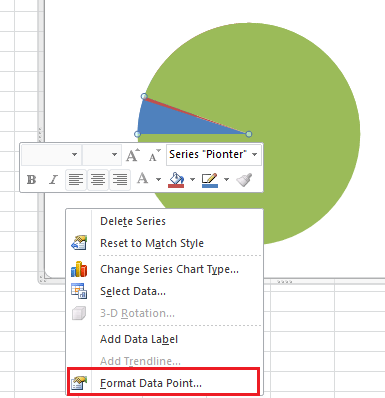Align text right in mini toolbar
This screenshot has height=398, width=385.
pyautogui.click(x=120, y=180)
